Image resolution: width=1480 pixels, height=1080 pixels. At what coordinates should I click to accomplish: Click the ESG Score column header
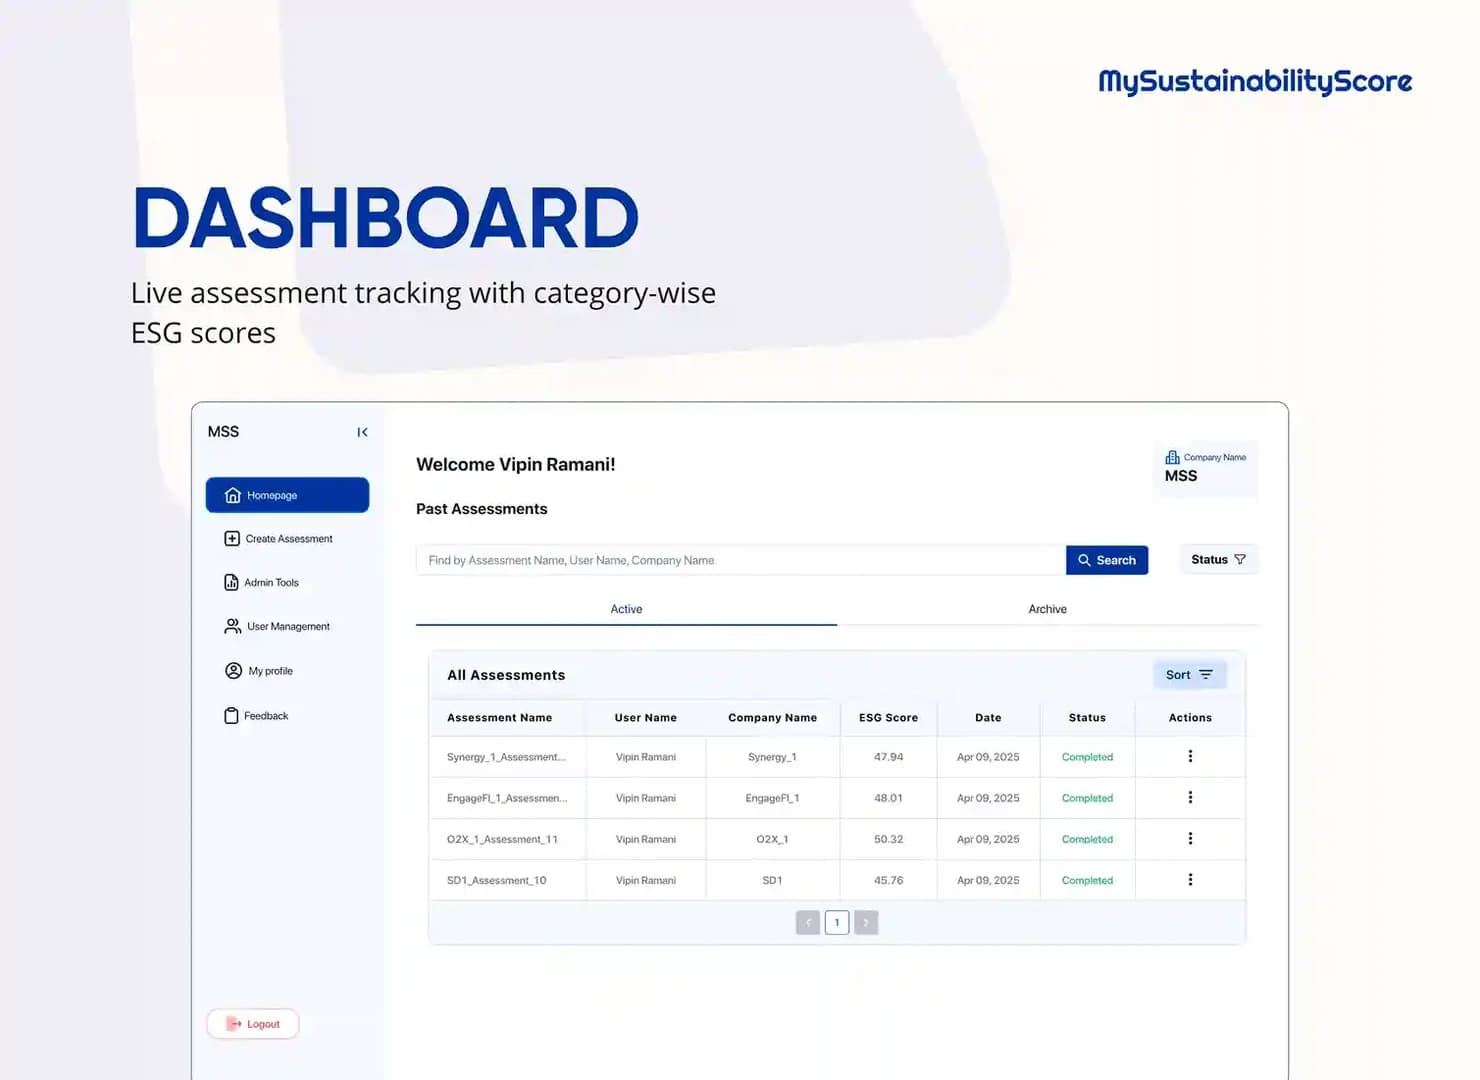tap(888, 718)
